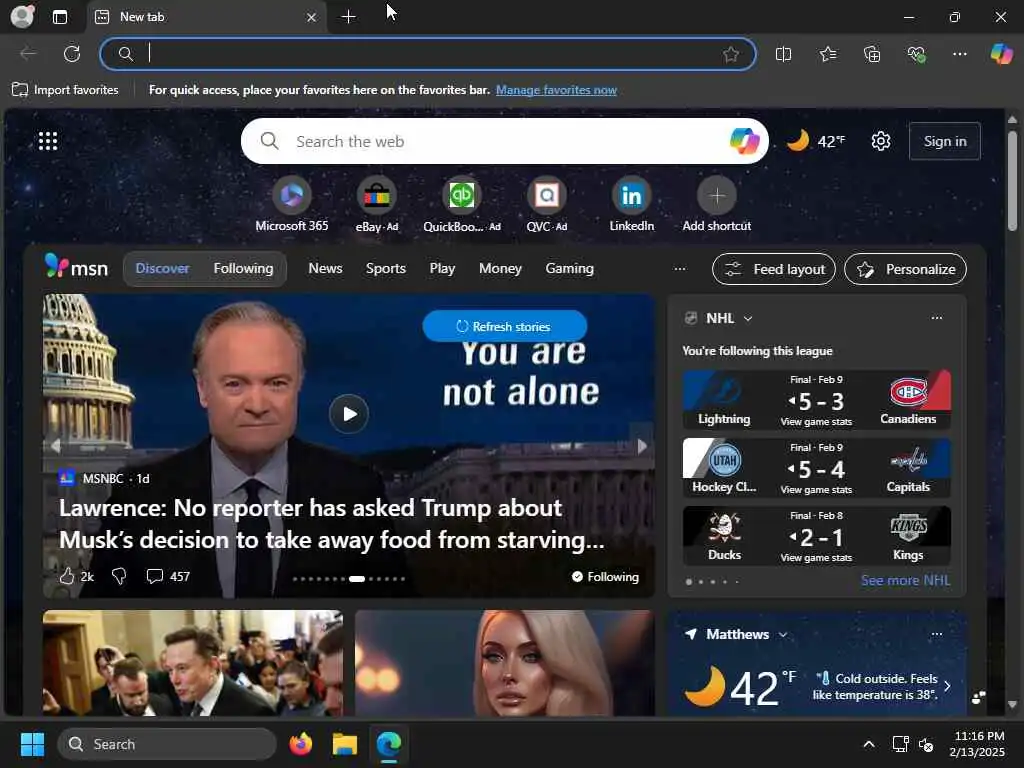Open the app launcher grid icon

(x=48, y=141)
